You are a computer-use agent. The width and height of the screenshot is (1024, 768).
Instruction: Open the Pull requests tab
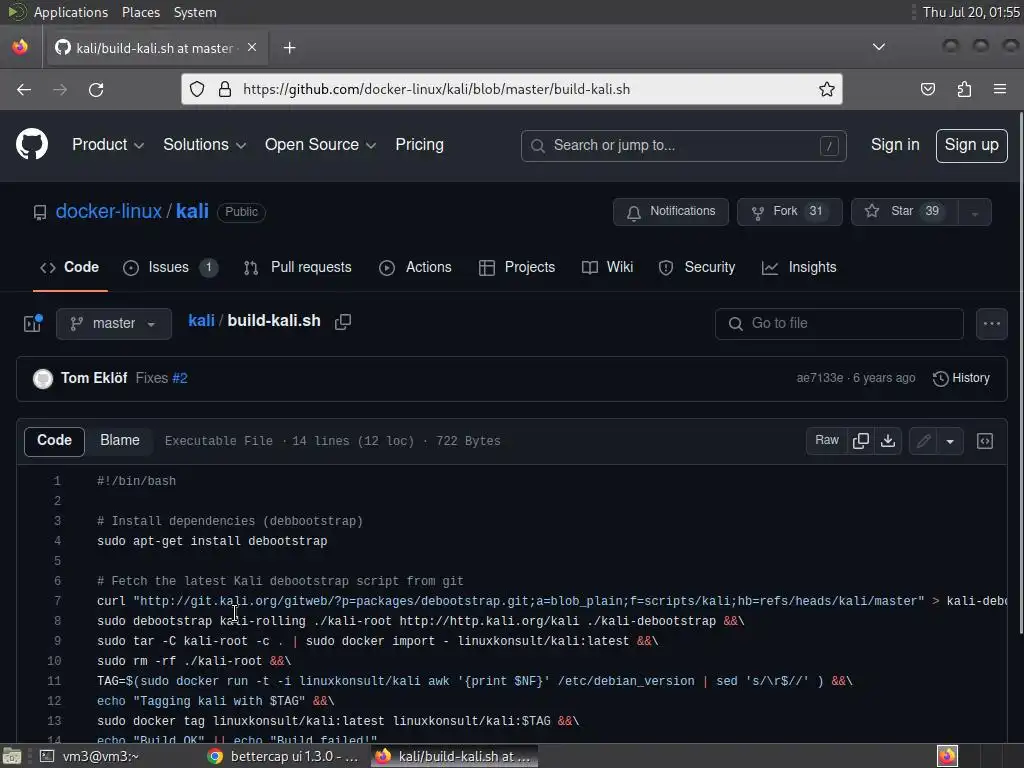[x=298, y=267]
